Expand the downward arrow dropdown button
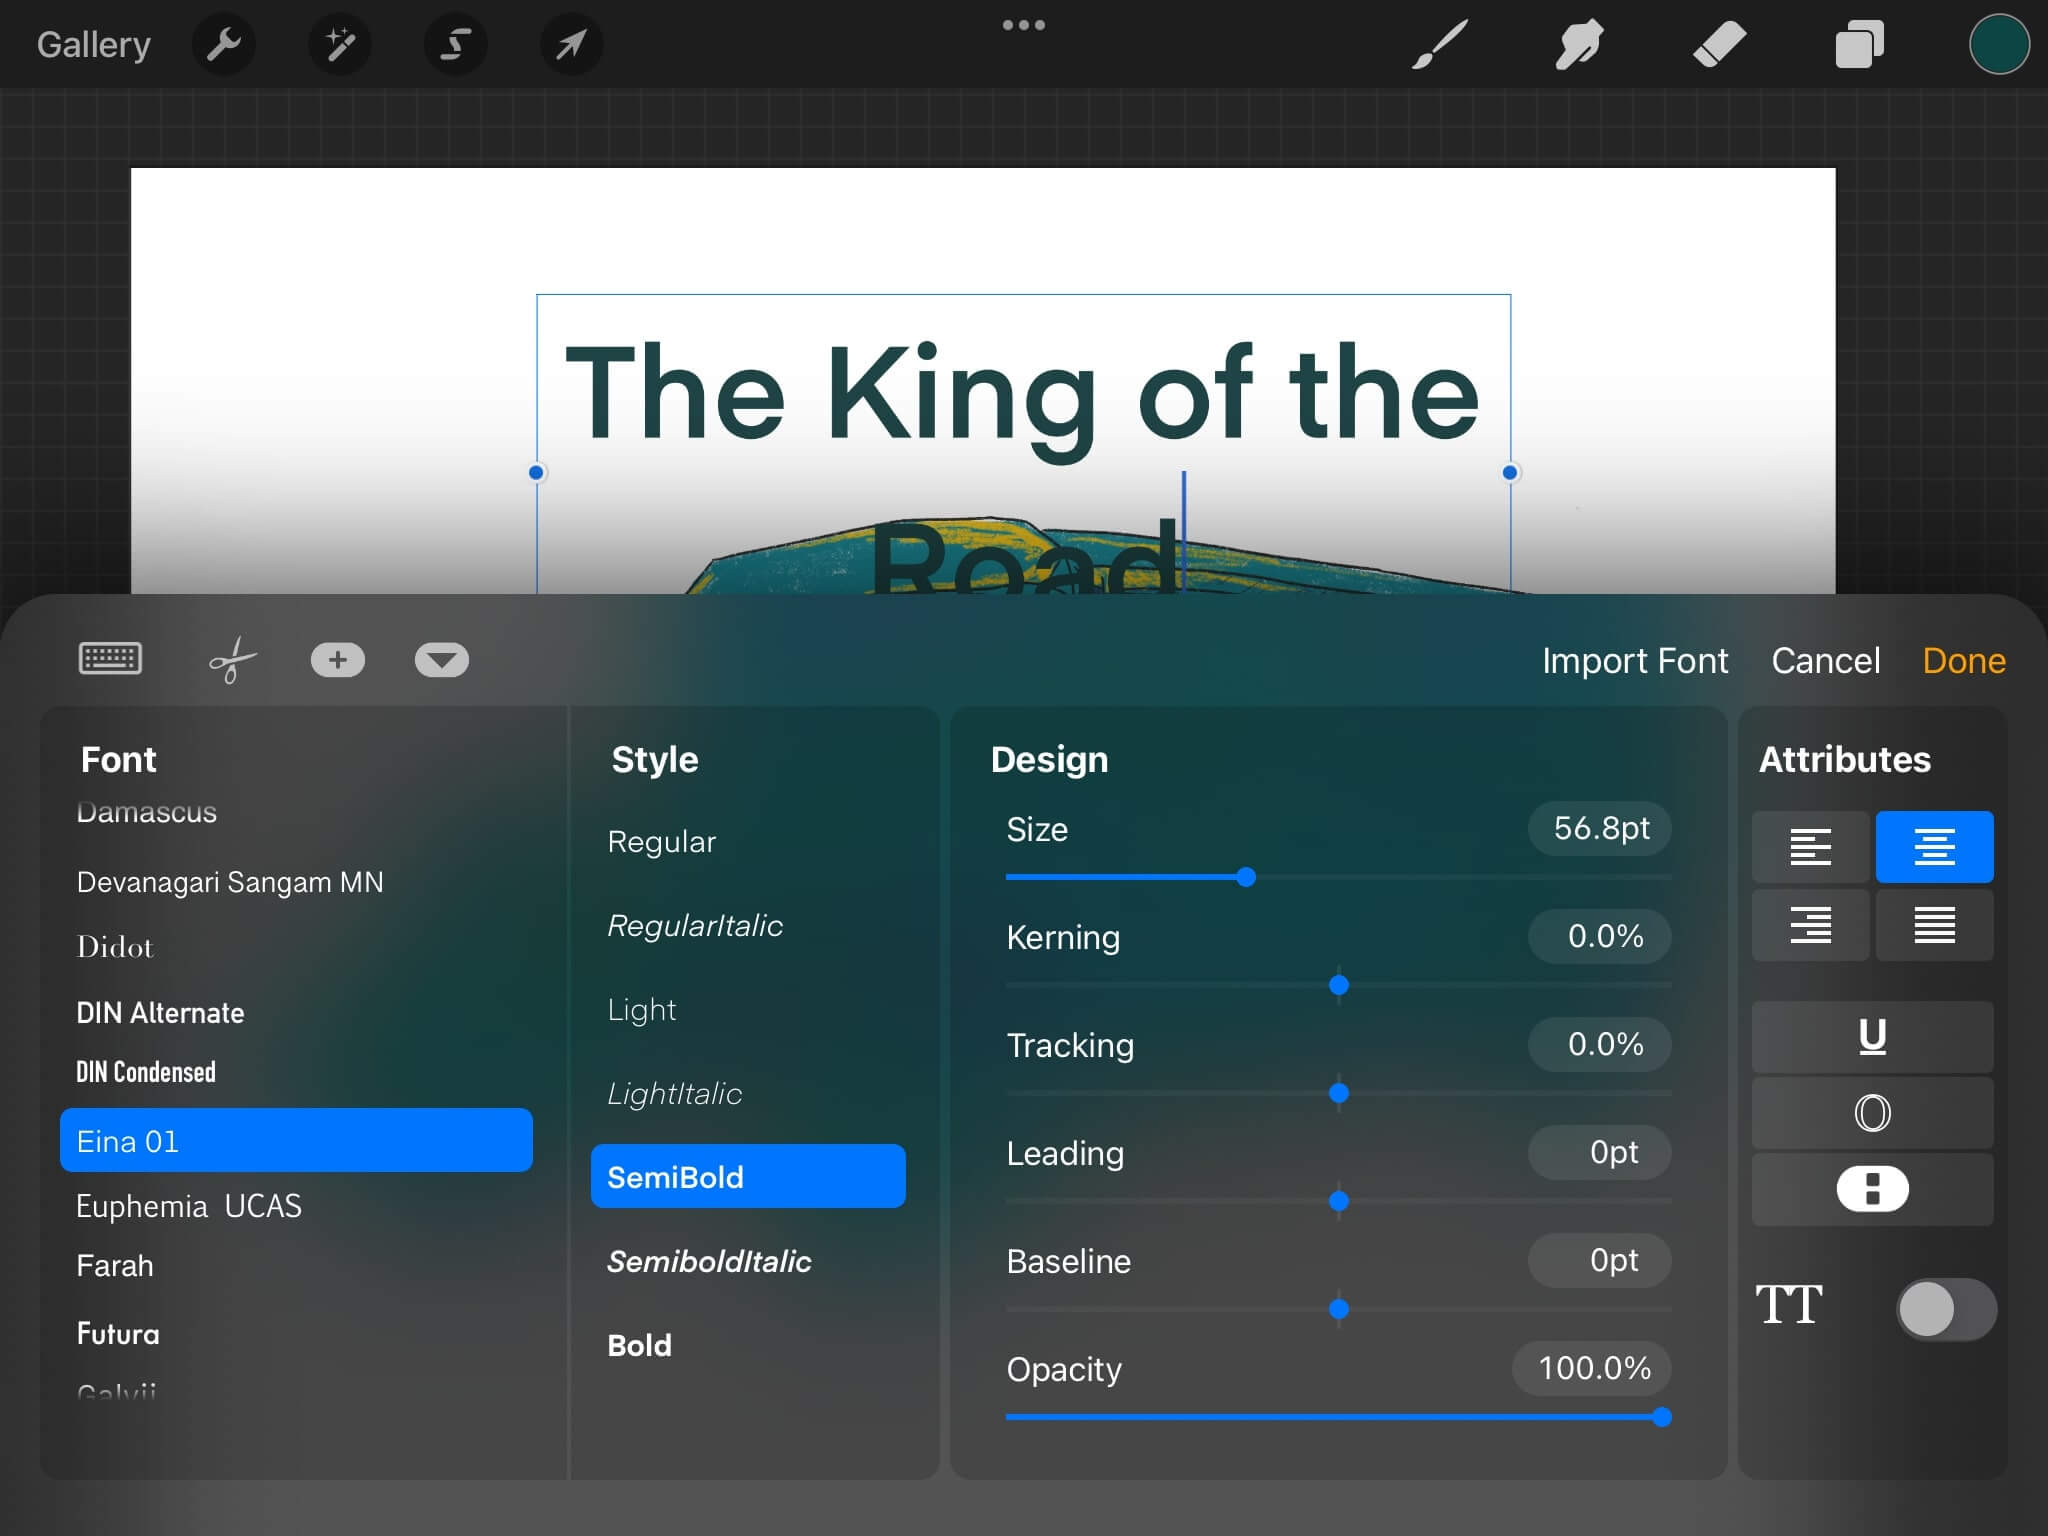Screen dimensions: 2048x1536 click(441, 660)
